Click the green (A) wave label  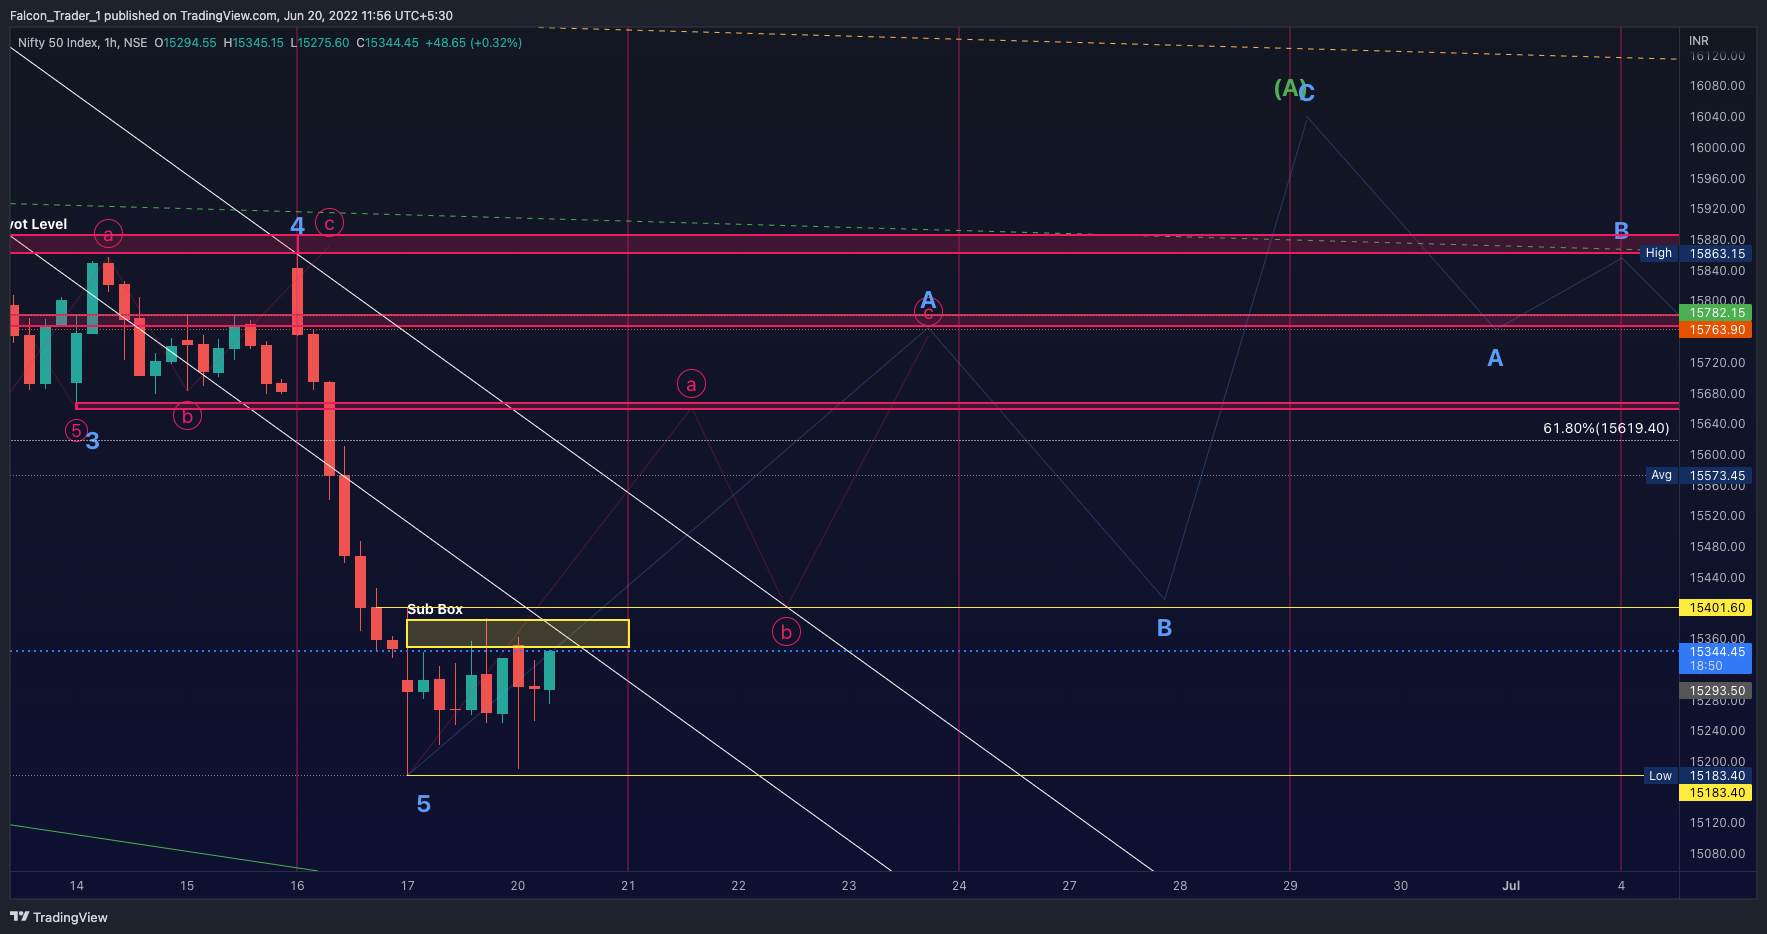(x=1288, y=89)
